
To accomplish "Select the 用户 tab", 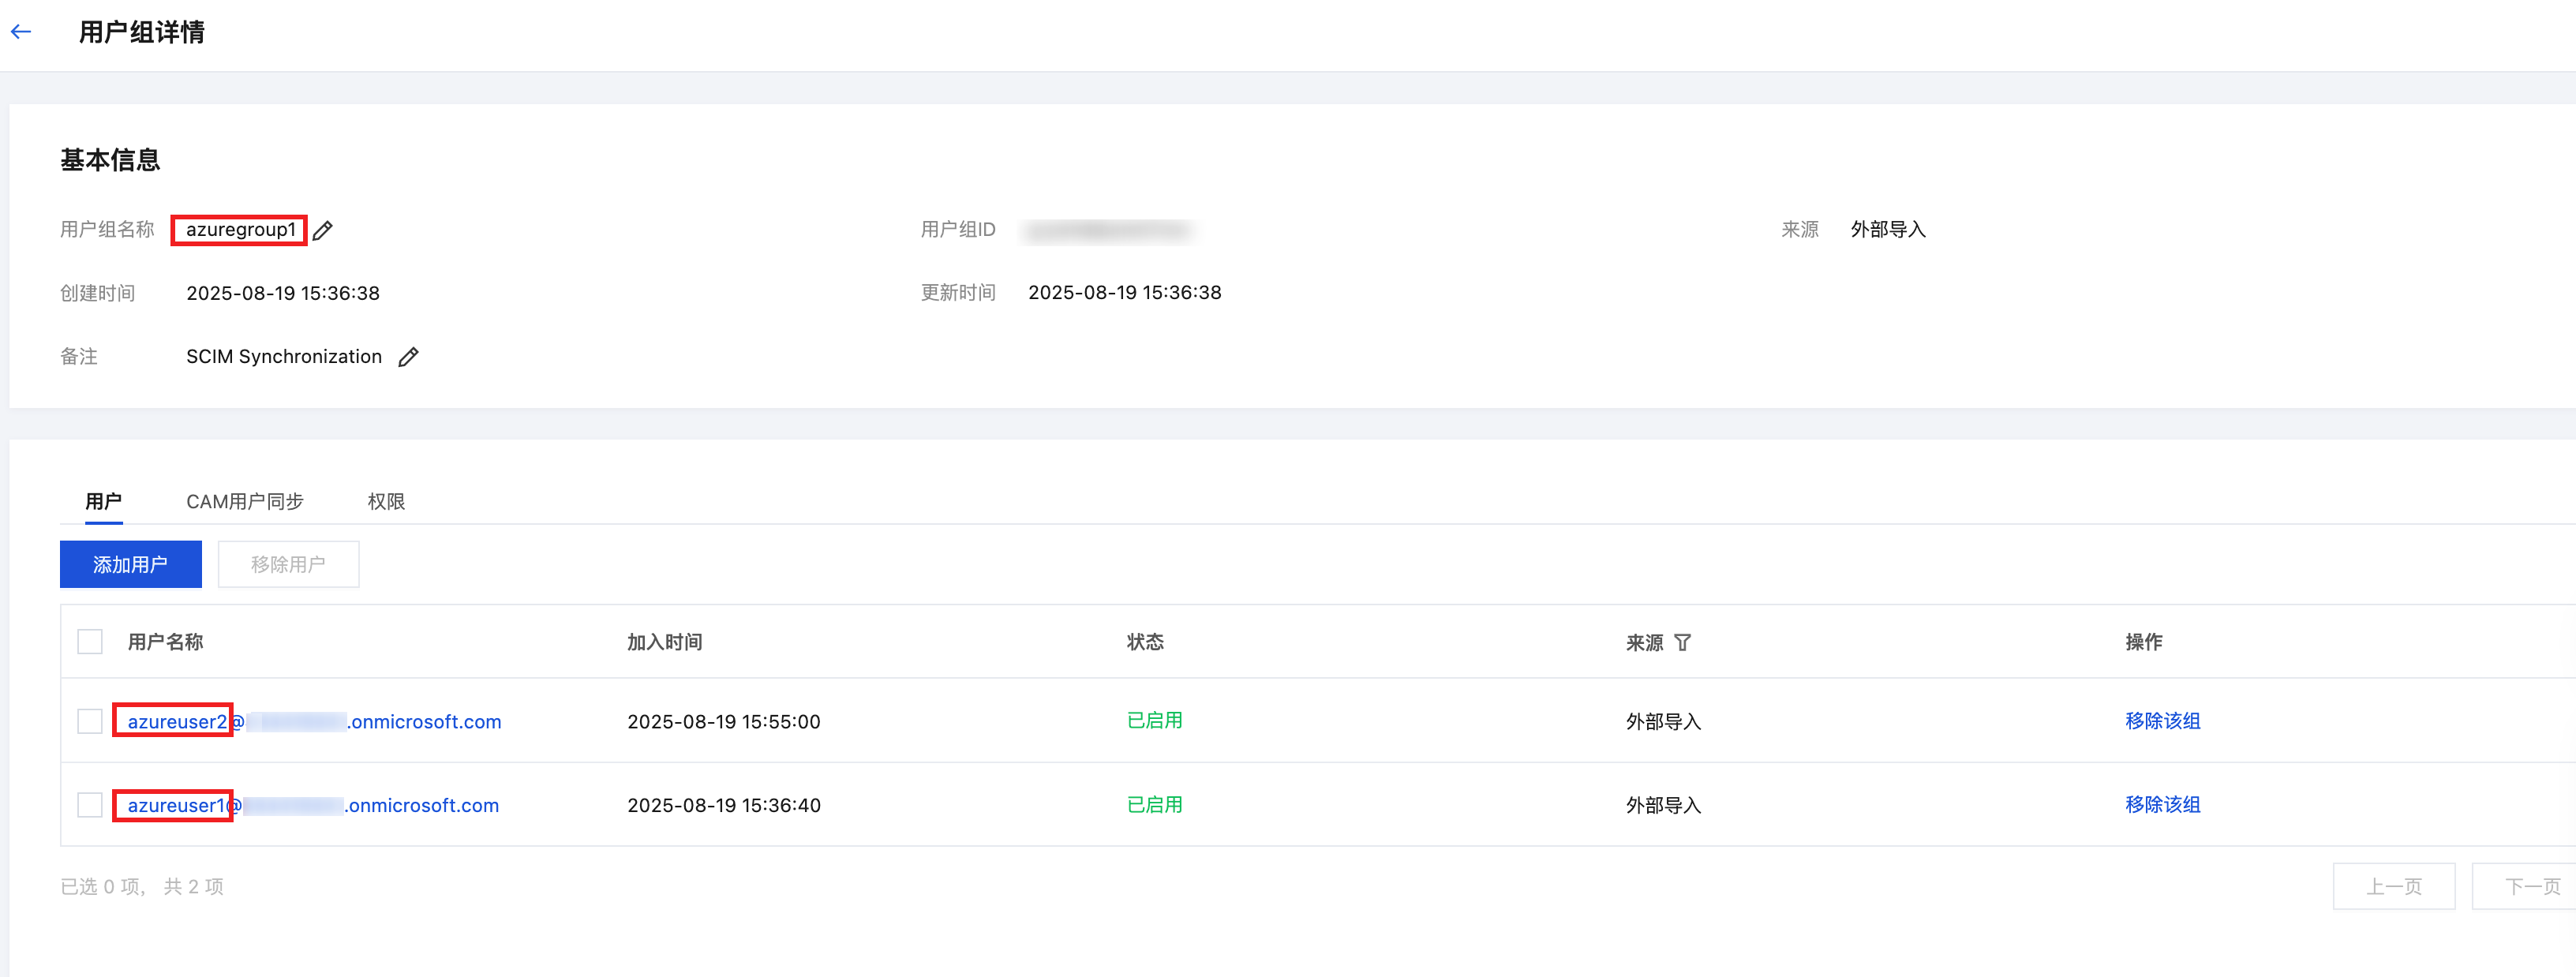I will click(x=103, y=501).
